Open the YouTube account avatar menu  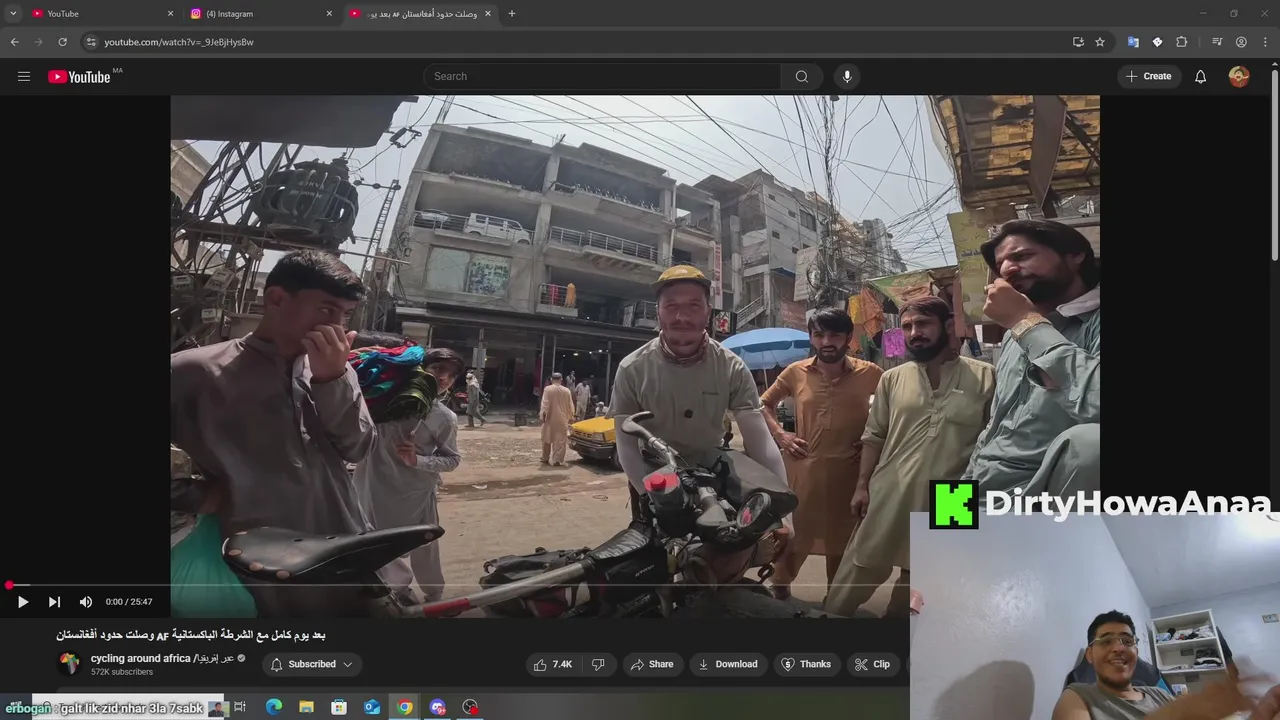point(1239,76)
